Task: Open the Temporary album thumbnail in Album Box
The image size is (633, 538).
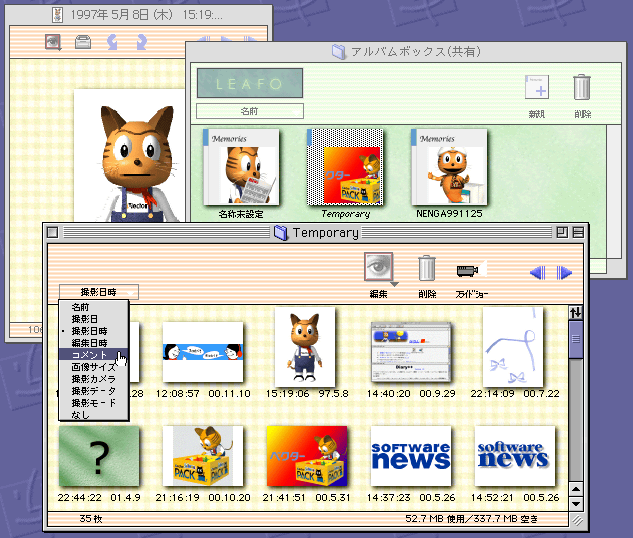Action: [x=345, y=167]
